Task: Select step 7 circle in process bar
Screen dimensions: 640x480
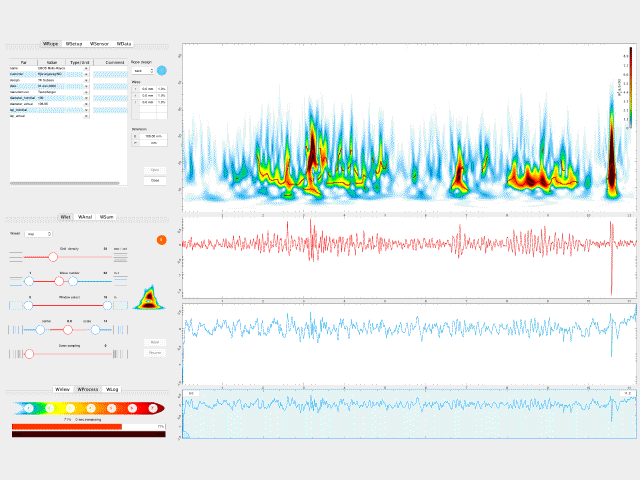Action: point(153,408)
